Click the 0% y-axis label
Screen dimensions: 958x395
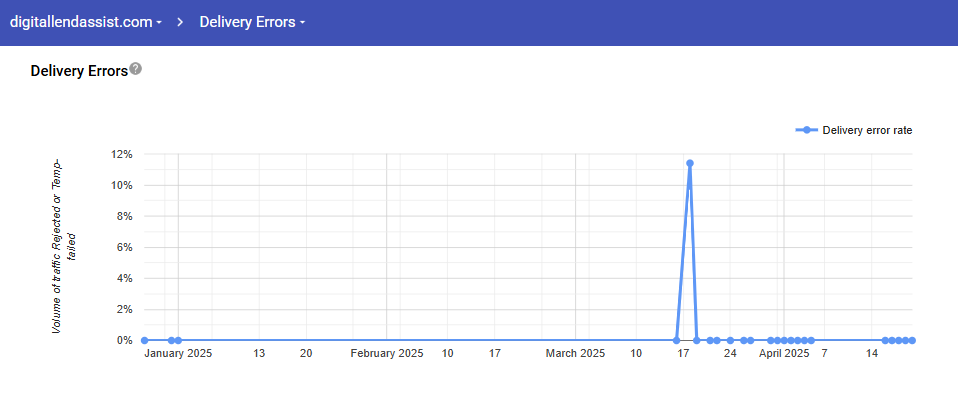pyautogui.click(x=125, y=340)
